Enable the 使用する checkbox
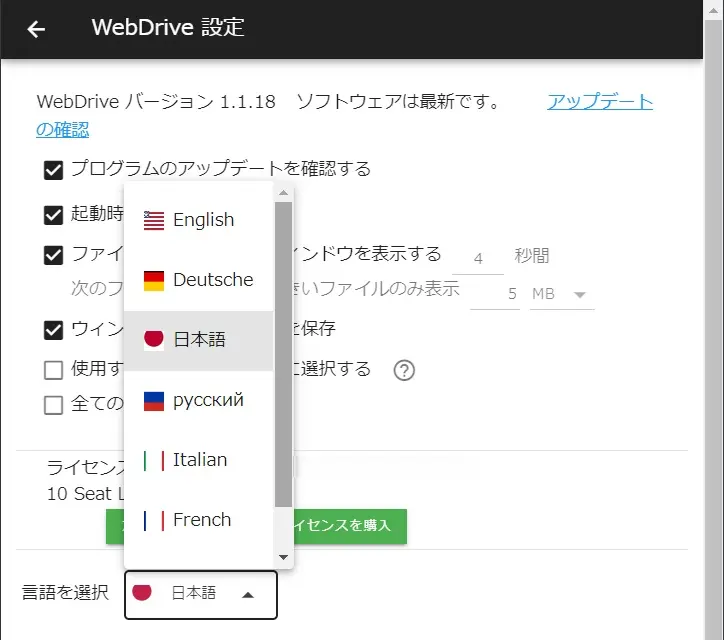This screenshot has width=724, height=640. (54, 370)
